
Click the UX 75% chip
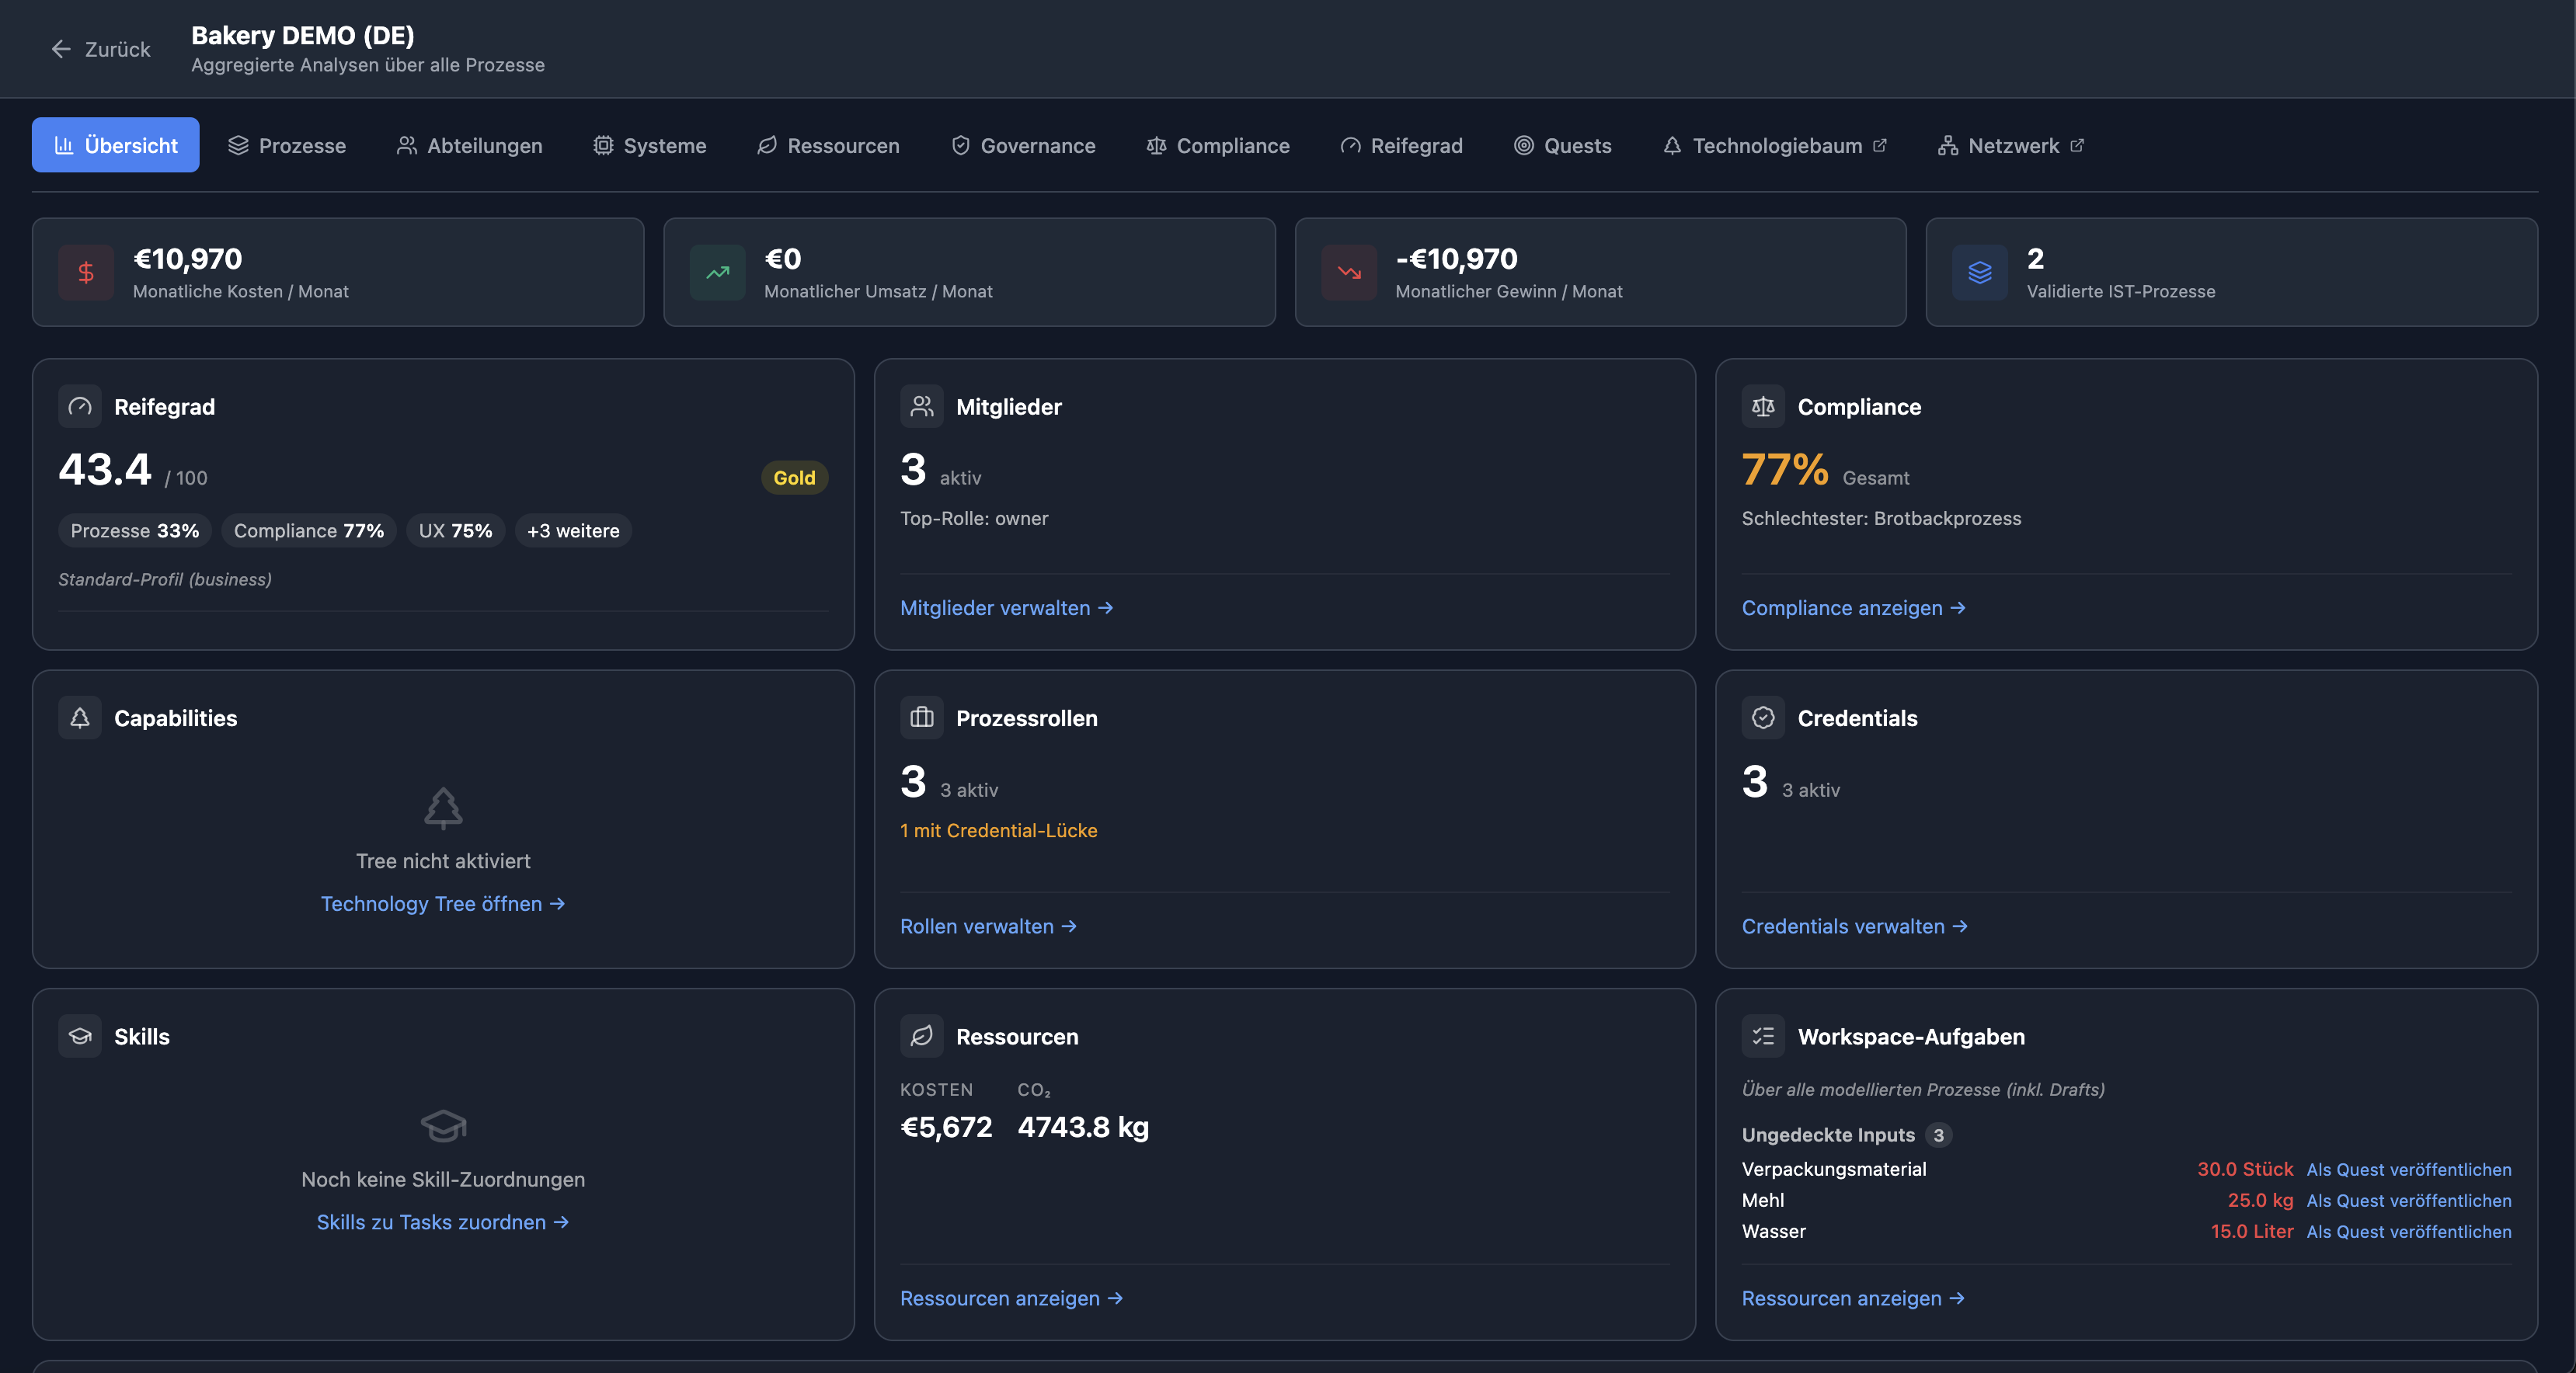point(455,530)
